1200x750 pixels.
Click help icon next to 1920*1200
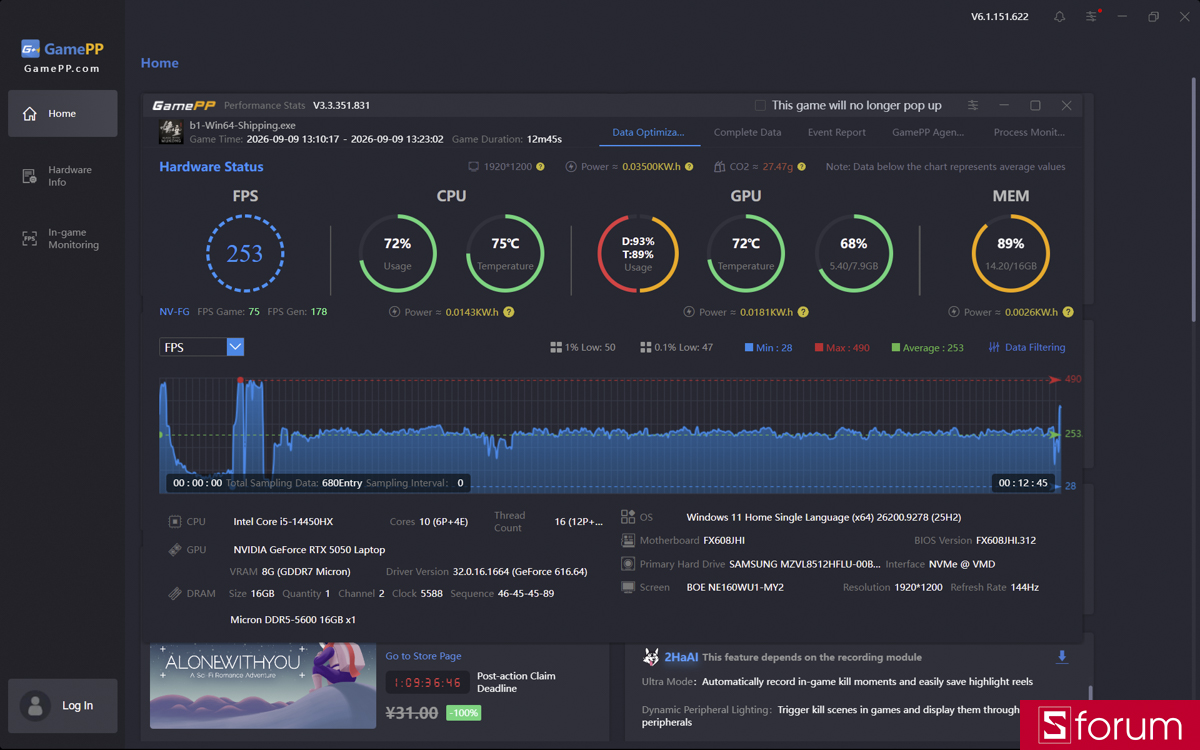click(x=541, y=167)
